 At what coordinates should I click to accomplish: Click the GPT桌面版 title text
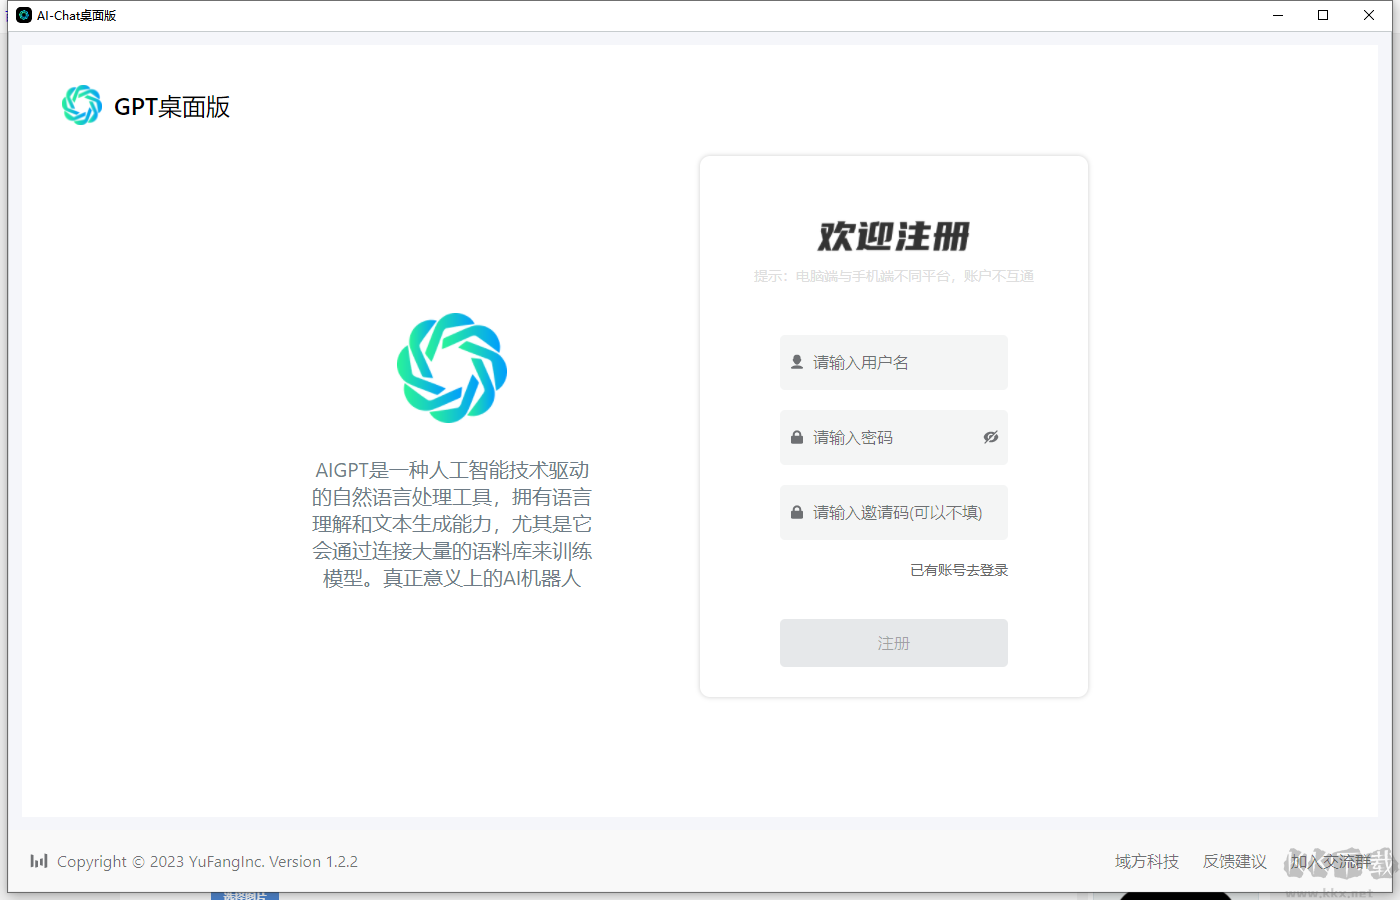tap(173, 106)
